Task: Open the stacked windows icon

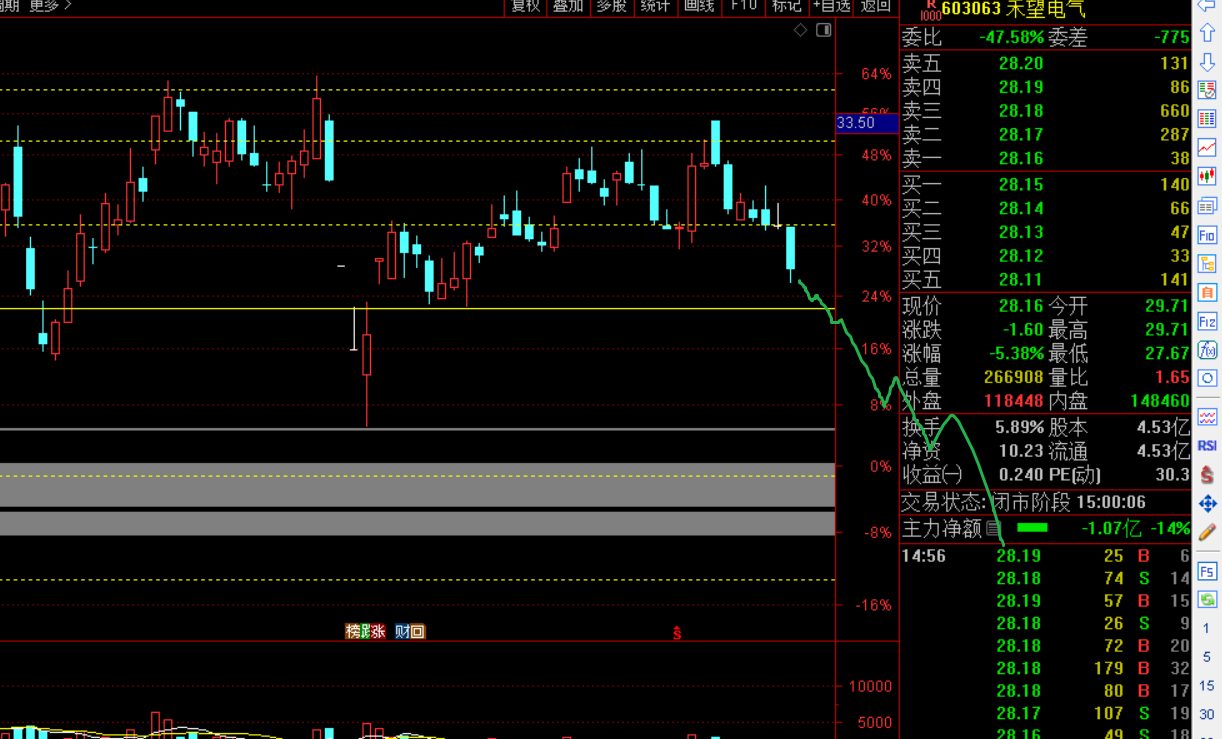Action: coord(1207,207)
